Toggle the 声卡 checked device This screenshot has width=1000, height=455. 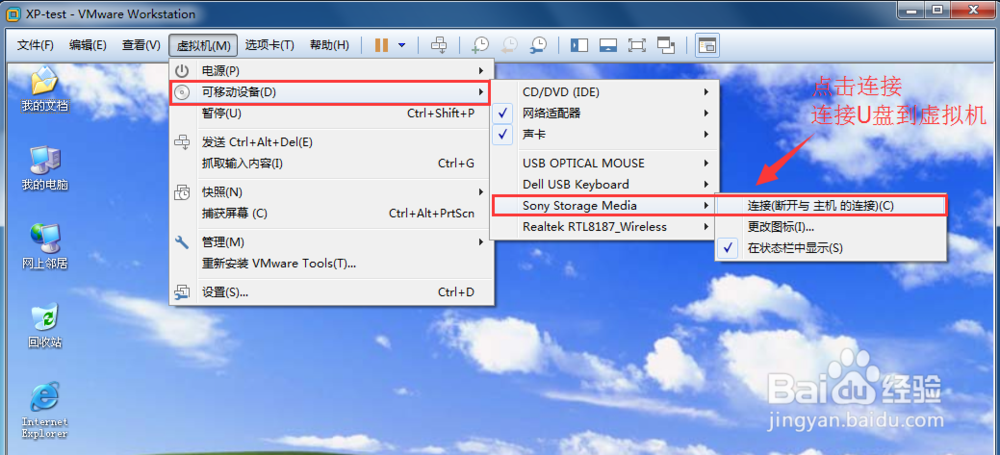pyautogui.click(x=604, y=135)
